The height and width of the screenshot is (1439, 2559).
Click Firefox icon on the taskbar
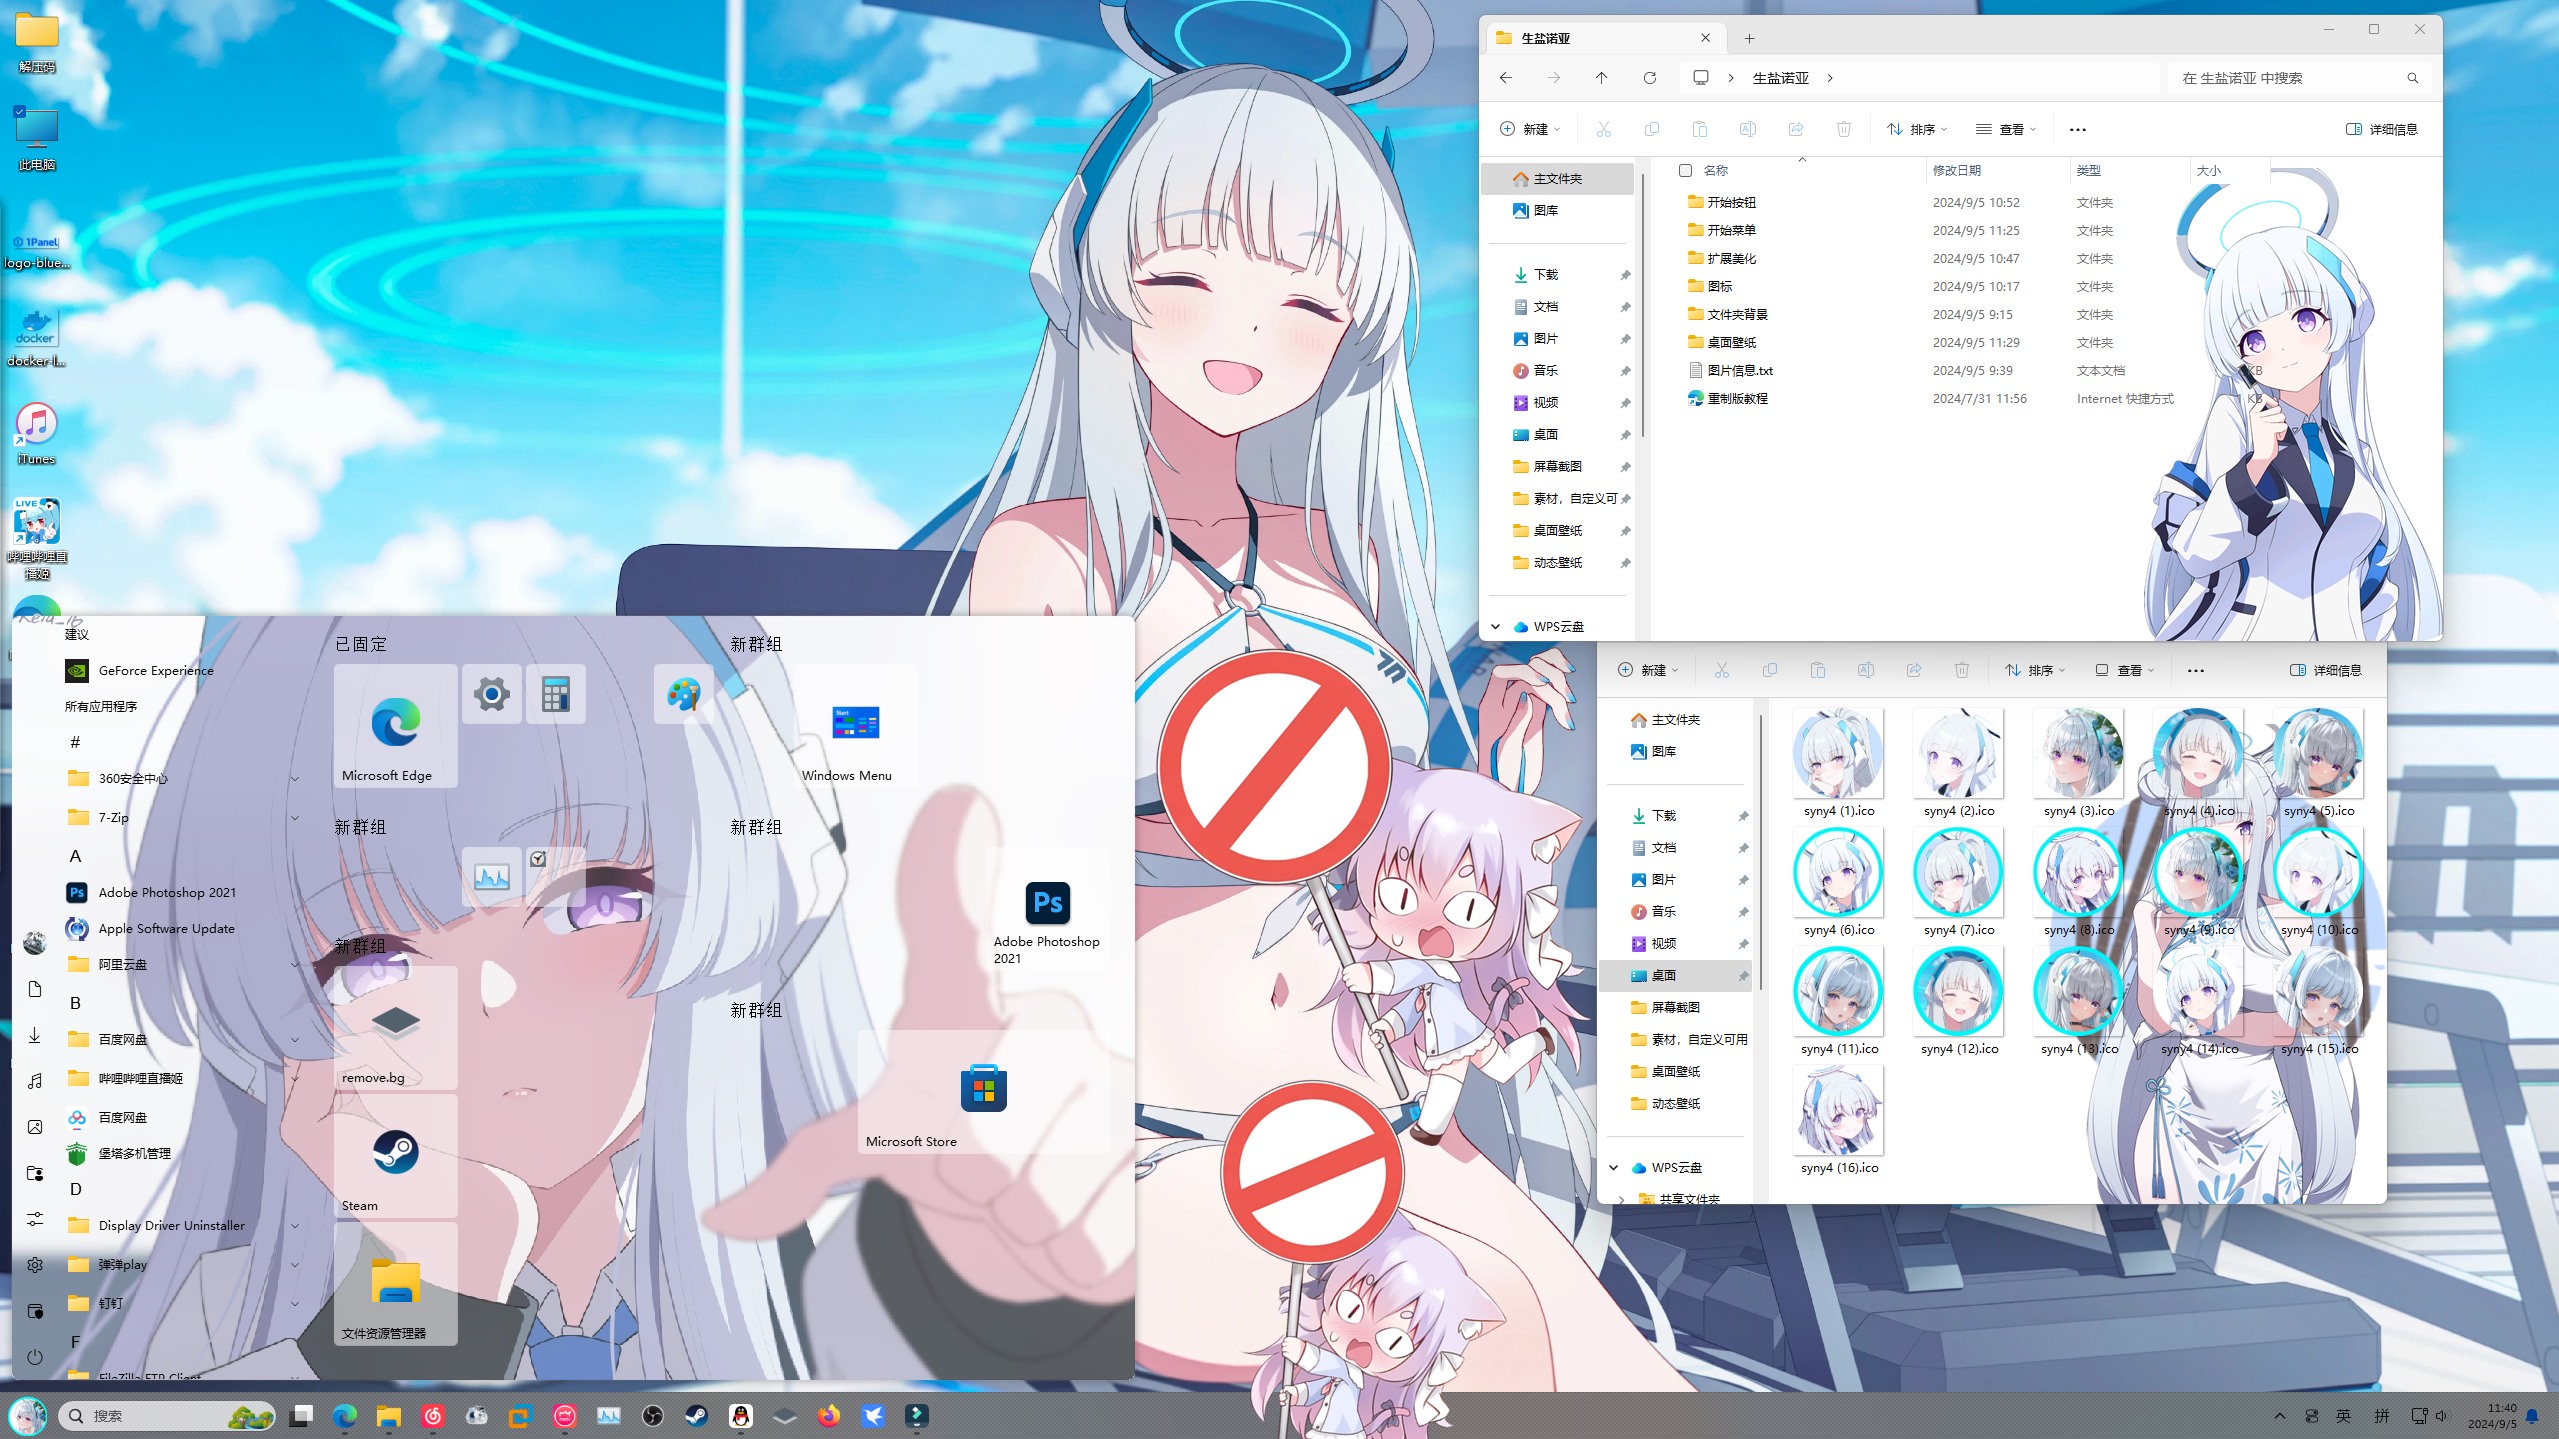click(828, 1416)
